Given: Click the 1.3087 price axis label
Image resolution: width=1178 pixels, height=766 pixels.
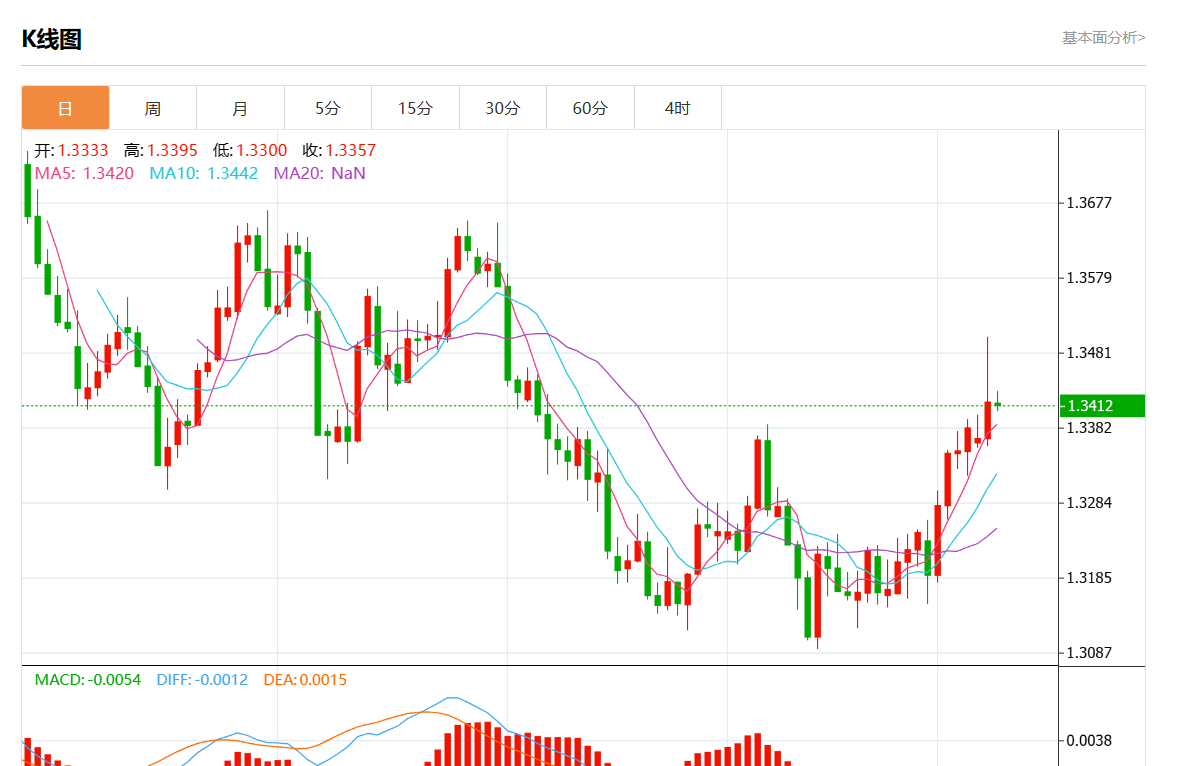Looking at the screenshot, I should 1089,653.
